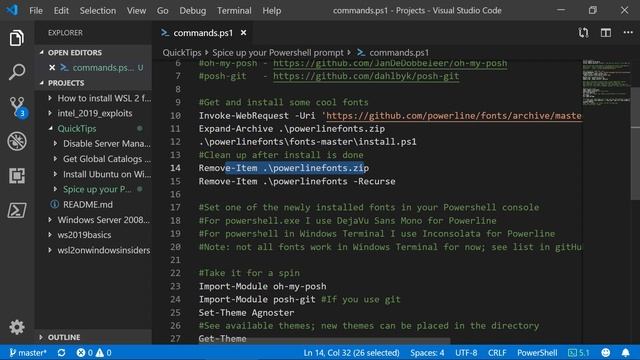Expand the Disable Server Mana... folder
This screenshot has height=360, width=640.
pyautogui.click(x=93, y=144)
